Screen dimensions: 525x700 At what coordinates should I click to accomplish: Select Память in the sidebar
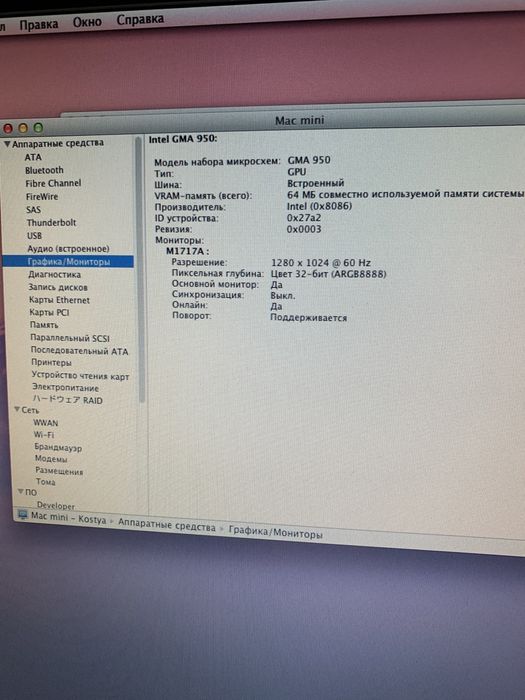coord(44,325)
